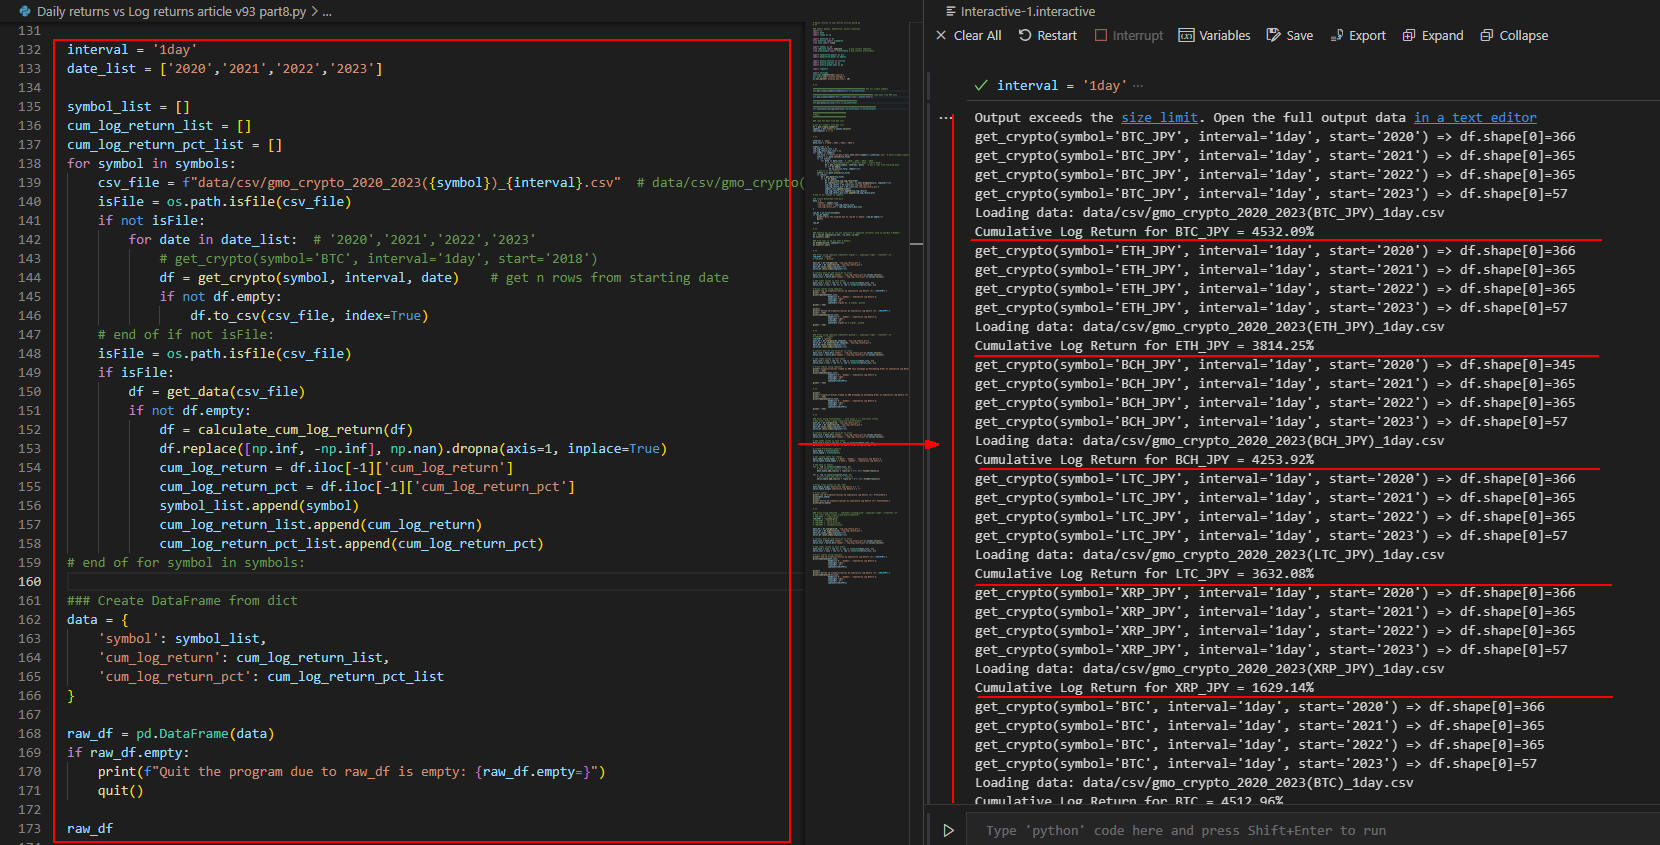Run the interactive input with the play icon

click(x=948, y=830)
